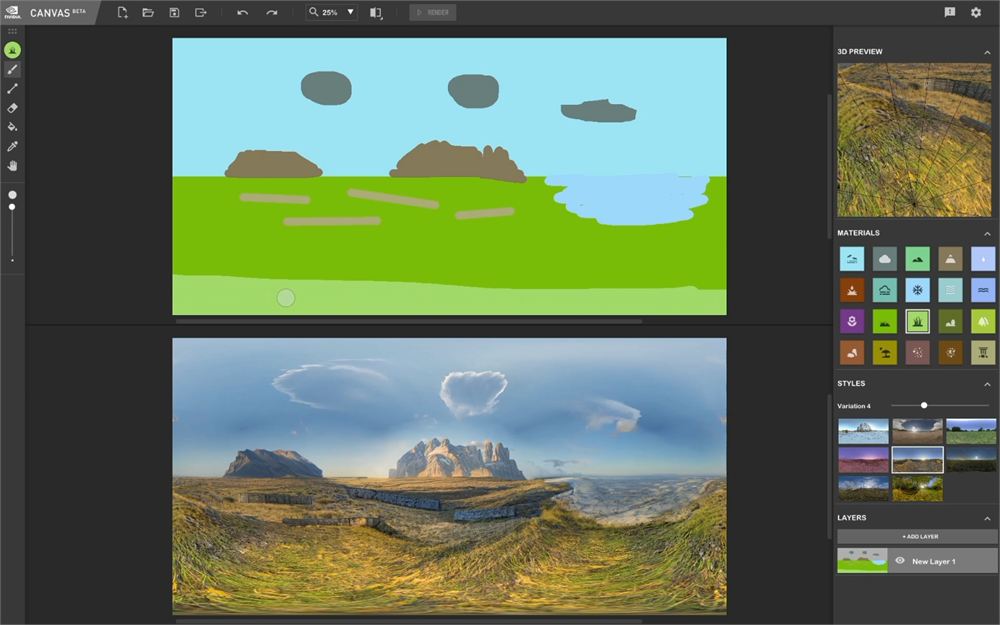Pick the periwinkle water waves material swatch
The width and height of the screenshot is (1000, 625).
(983, 290)
